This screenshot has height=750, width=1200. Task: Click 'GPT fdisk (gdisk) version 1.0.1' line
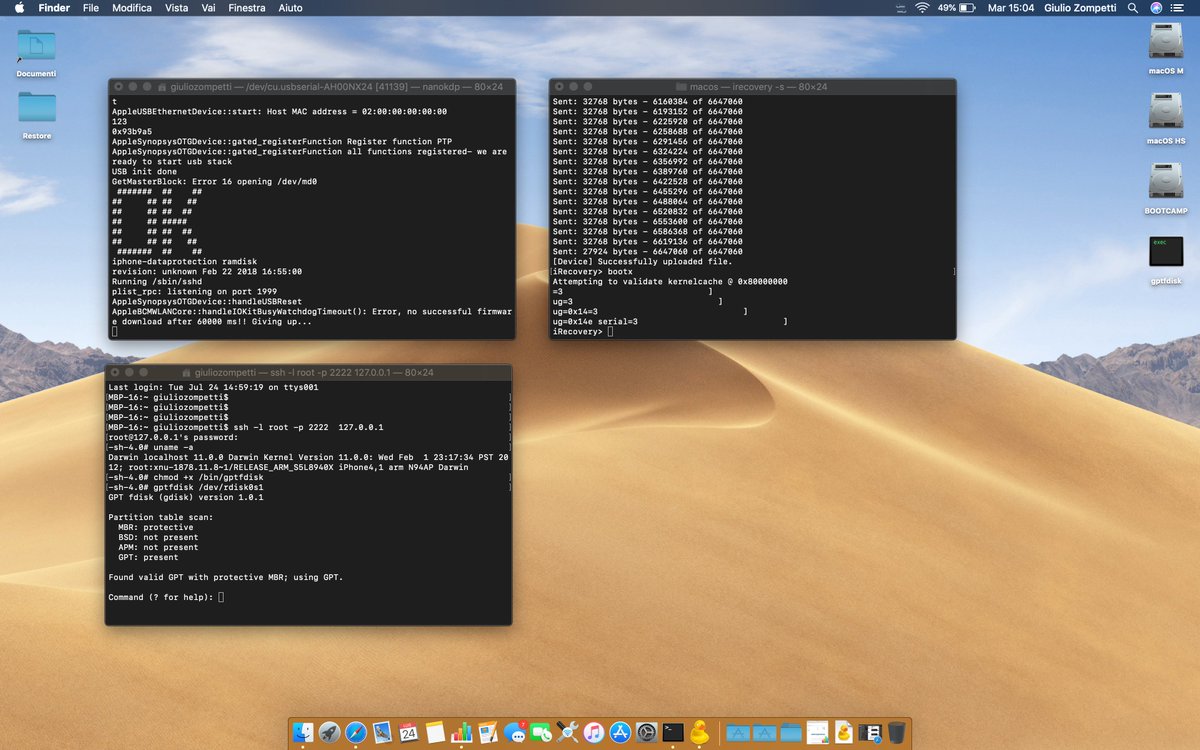185,497
